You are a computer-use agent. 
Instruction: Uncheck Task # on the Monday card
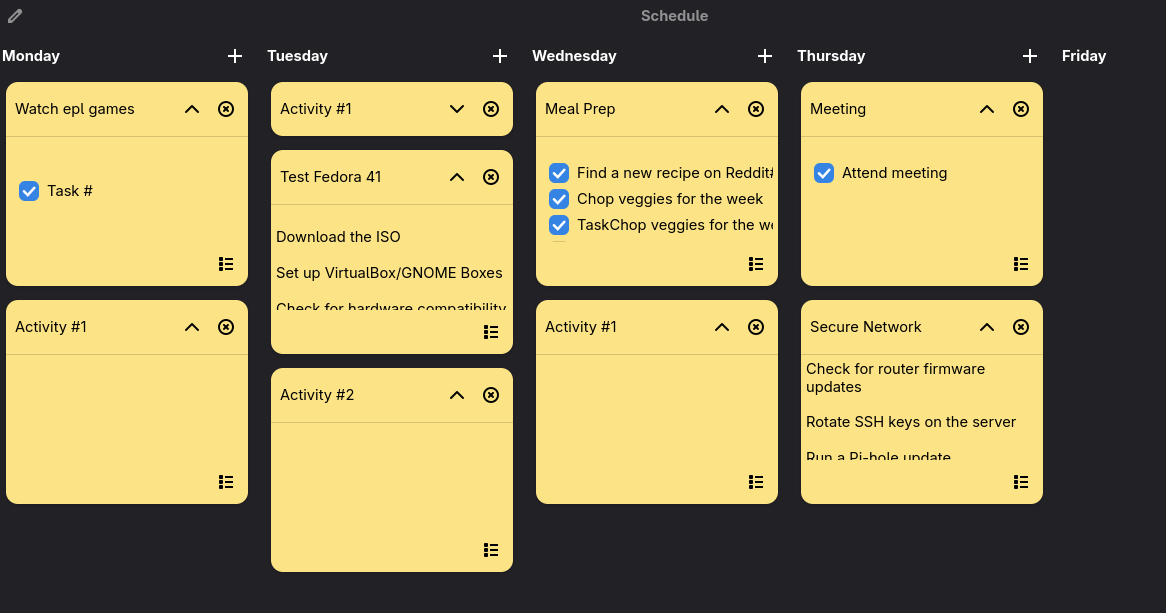tap(28, 191)
